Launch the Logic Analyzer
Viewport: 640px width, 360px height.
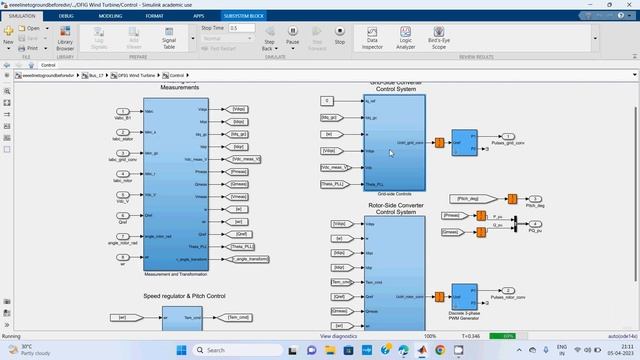tap(405, 38)
